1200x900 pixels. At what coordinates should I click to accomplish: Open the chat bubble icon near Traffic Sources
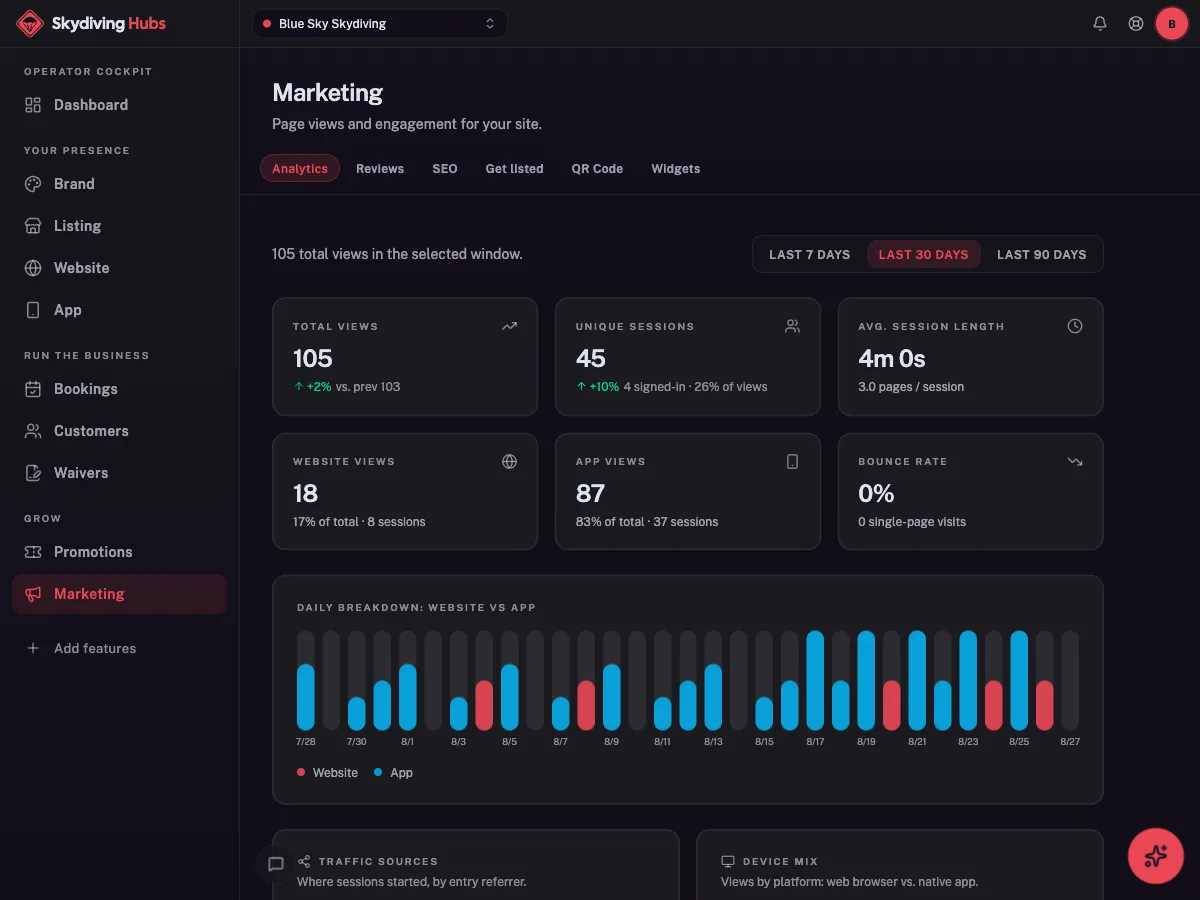(x=277, y=864)
